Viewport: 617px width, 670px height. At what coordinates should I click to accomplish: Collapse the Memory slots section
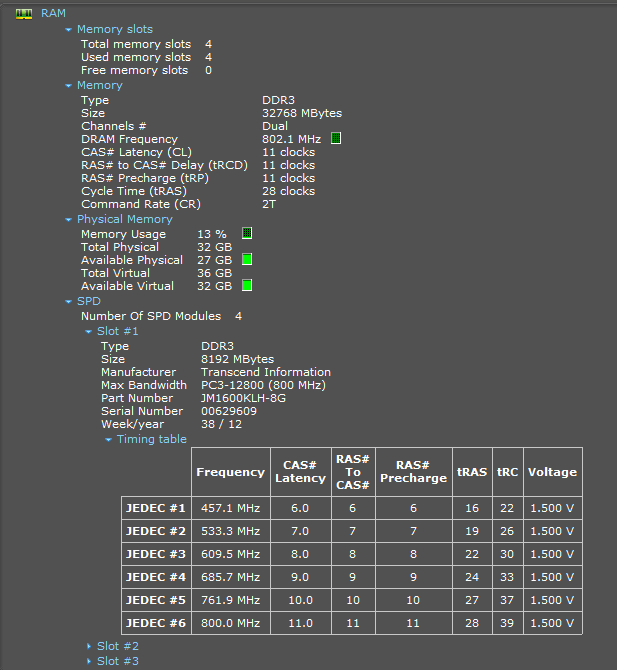(69, 30)
